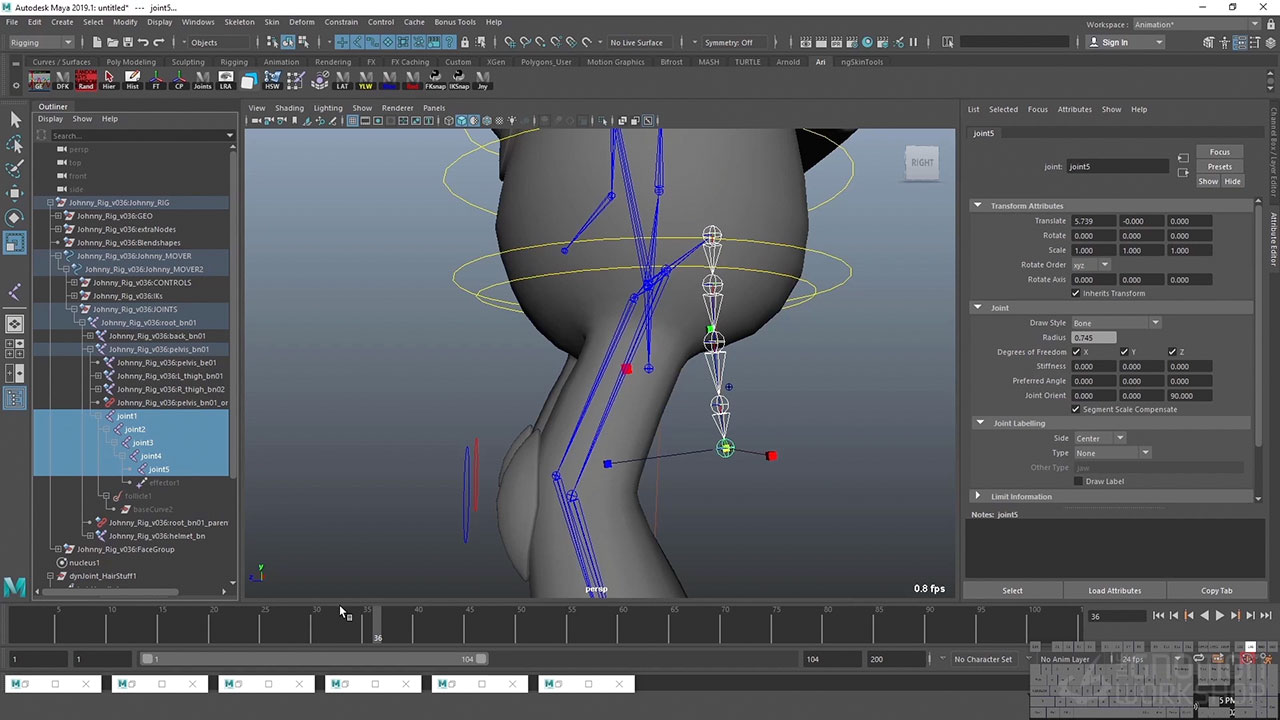
Task: Select joint3 in the Outliner
Action: (143, 443)
